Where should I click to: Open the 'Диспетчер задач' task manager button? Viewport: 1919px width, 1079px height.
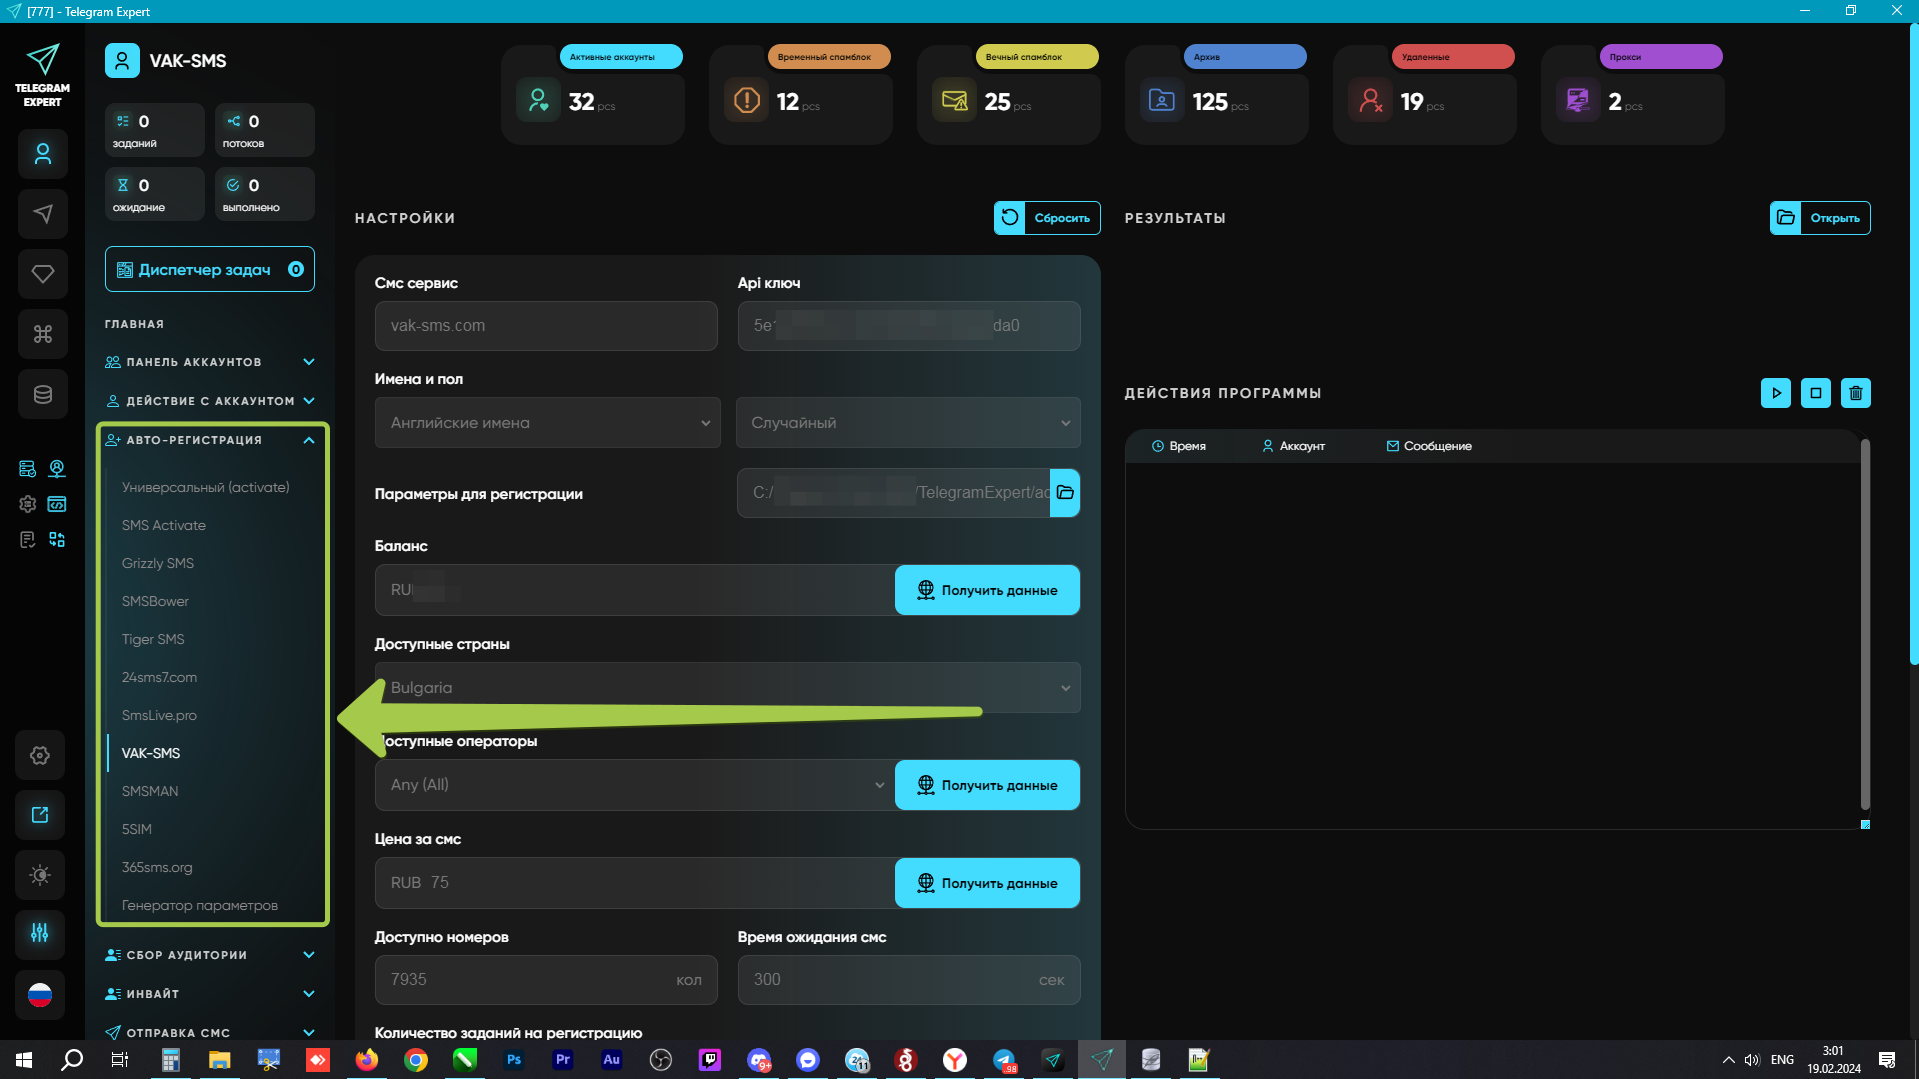pos(210,269)
